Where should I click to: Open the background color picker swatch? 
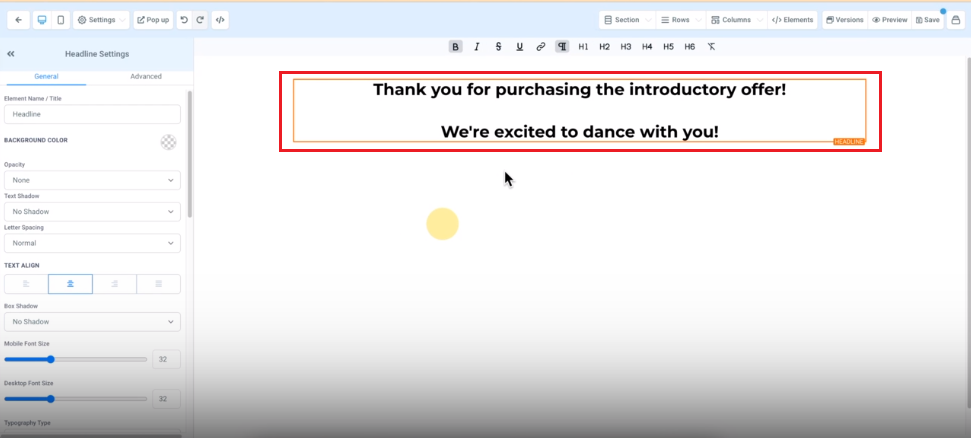(168, 142)
